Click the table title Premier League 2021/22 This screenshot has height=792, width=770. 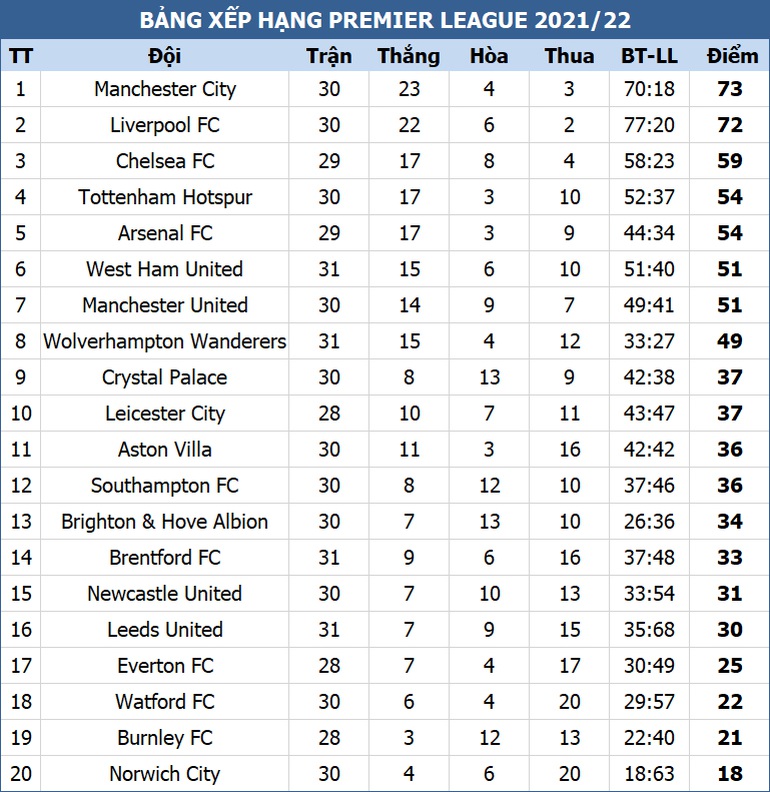click(385, 21)
